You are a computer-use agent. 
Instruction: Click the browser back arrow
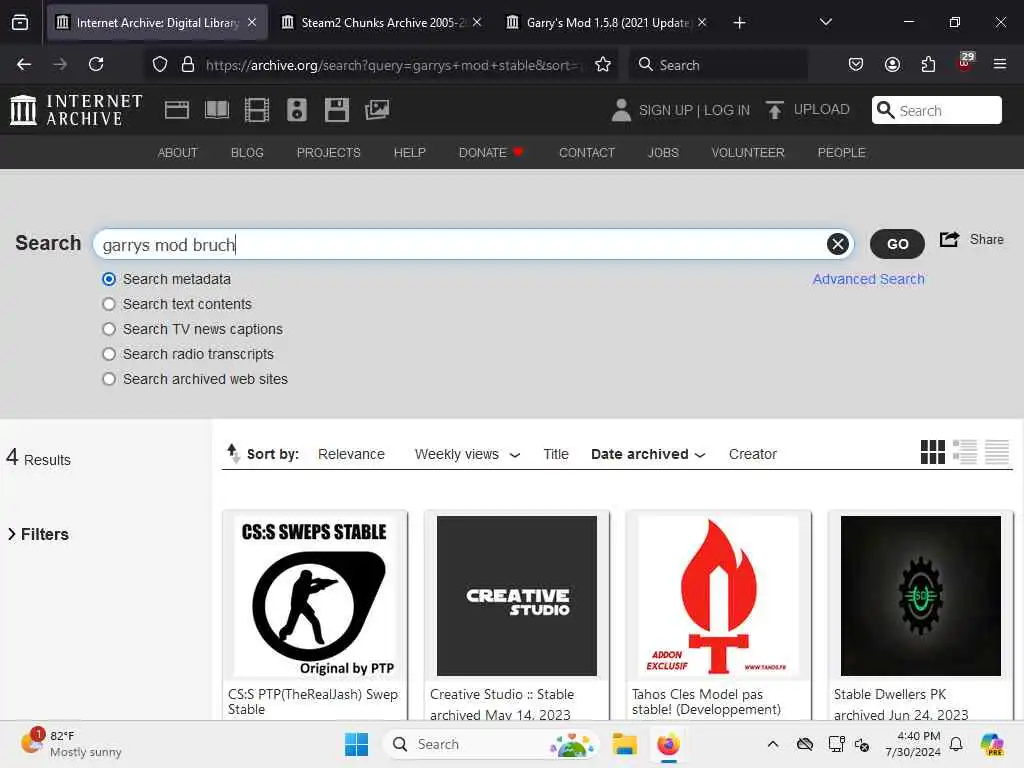[24, 65]
